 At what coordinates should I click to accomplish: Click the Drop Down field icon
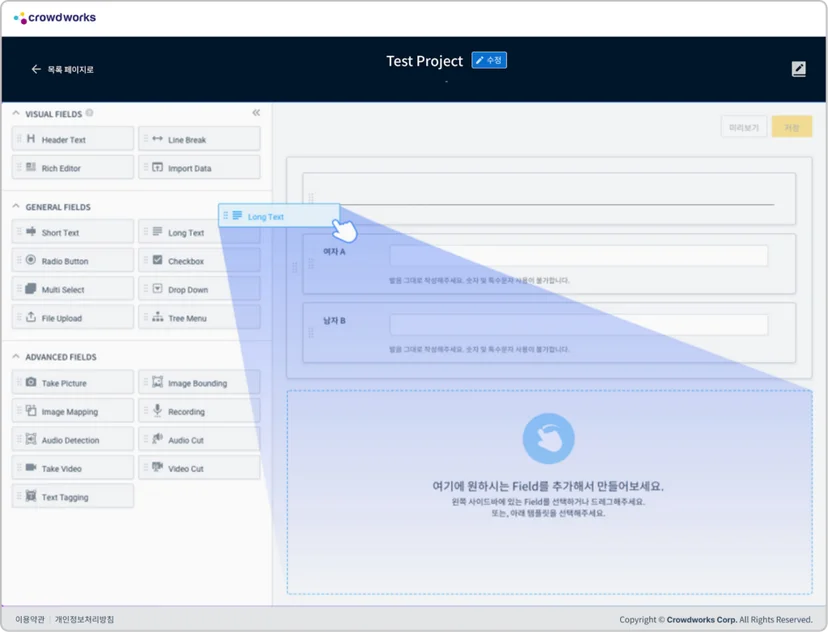(x=157, y=289)
